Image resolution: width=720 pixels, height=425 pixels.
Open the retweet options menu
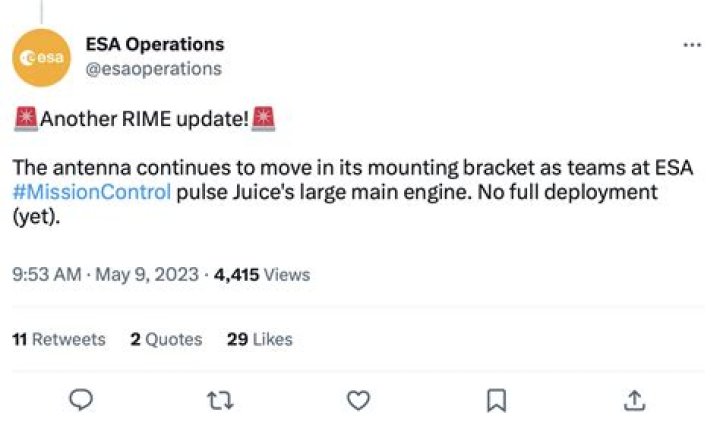[x=220, y=400]
